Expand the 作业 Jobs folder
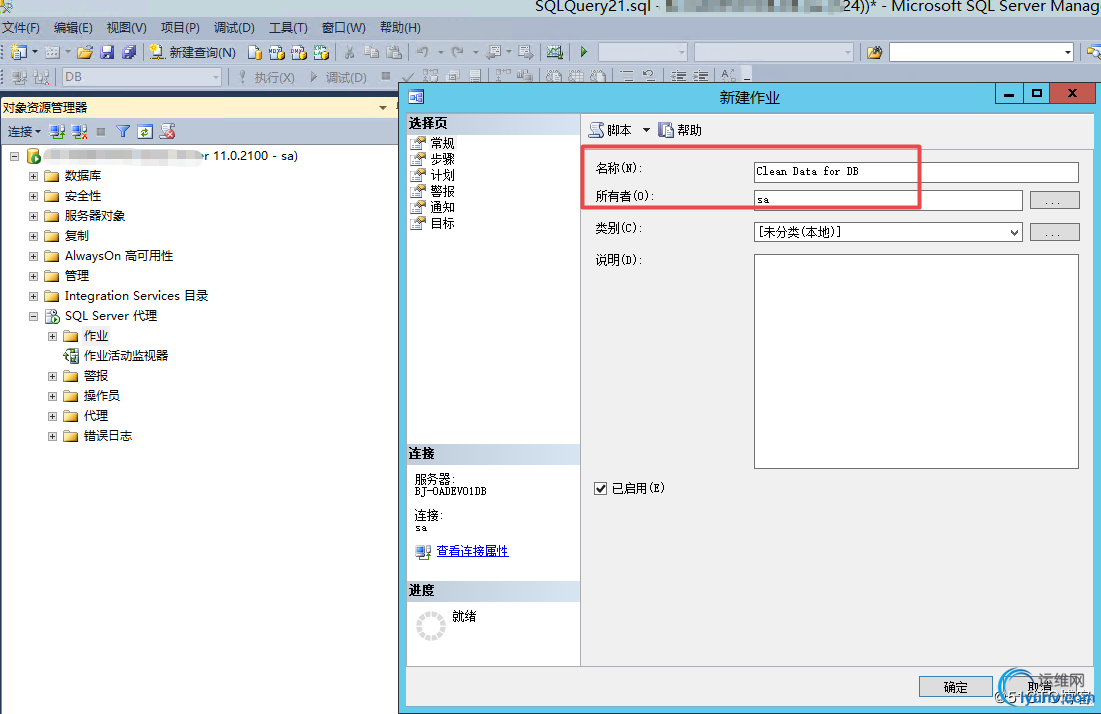The height and width of the screenshot is (714, 1101). click(x=52, y=336)
